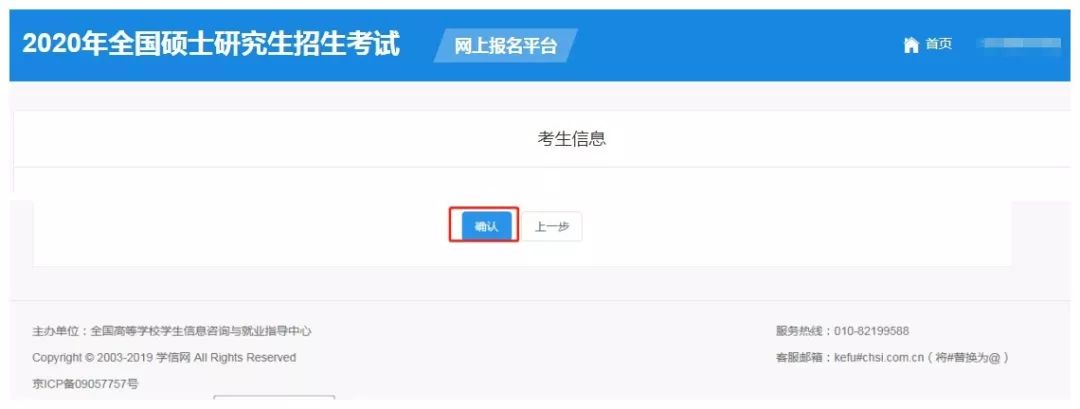Click the 客服邮箱 label

pos(801,358)
